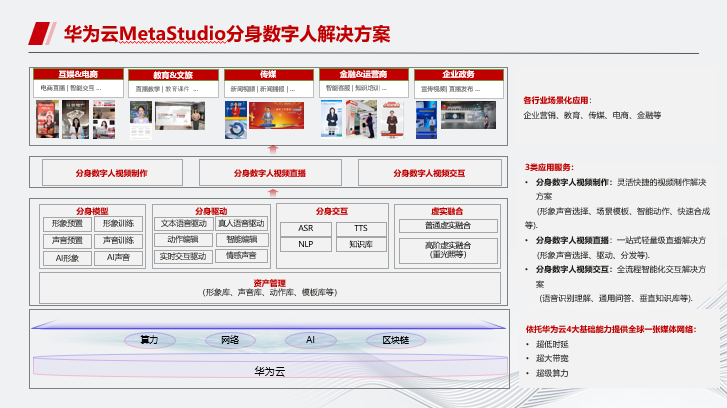The width and height of the screenshot is (727, 408).
Task: Click the 超级算力 bullet
Action: [x=552, y=373]
